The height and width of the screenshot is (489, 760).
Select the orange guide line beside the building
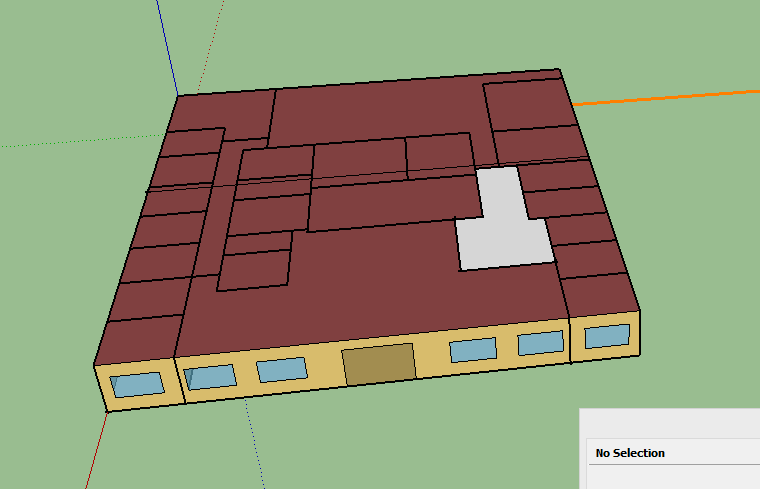click(x=665, y=97)
